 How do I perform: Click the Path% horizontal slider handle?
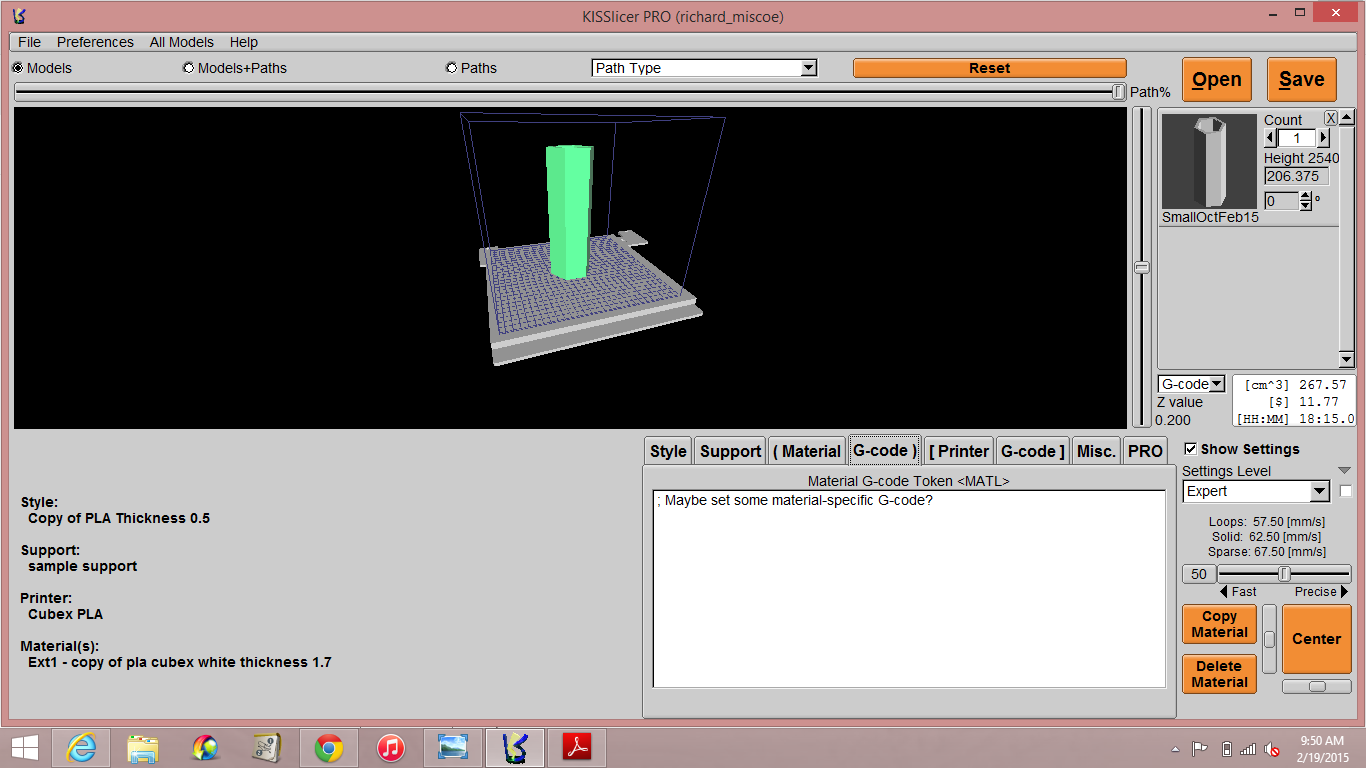pyautogui.click(x=1118, y=92)
